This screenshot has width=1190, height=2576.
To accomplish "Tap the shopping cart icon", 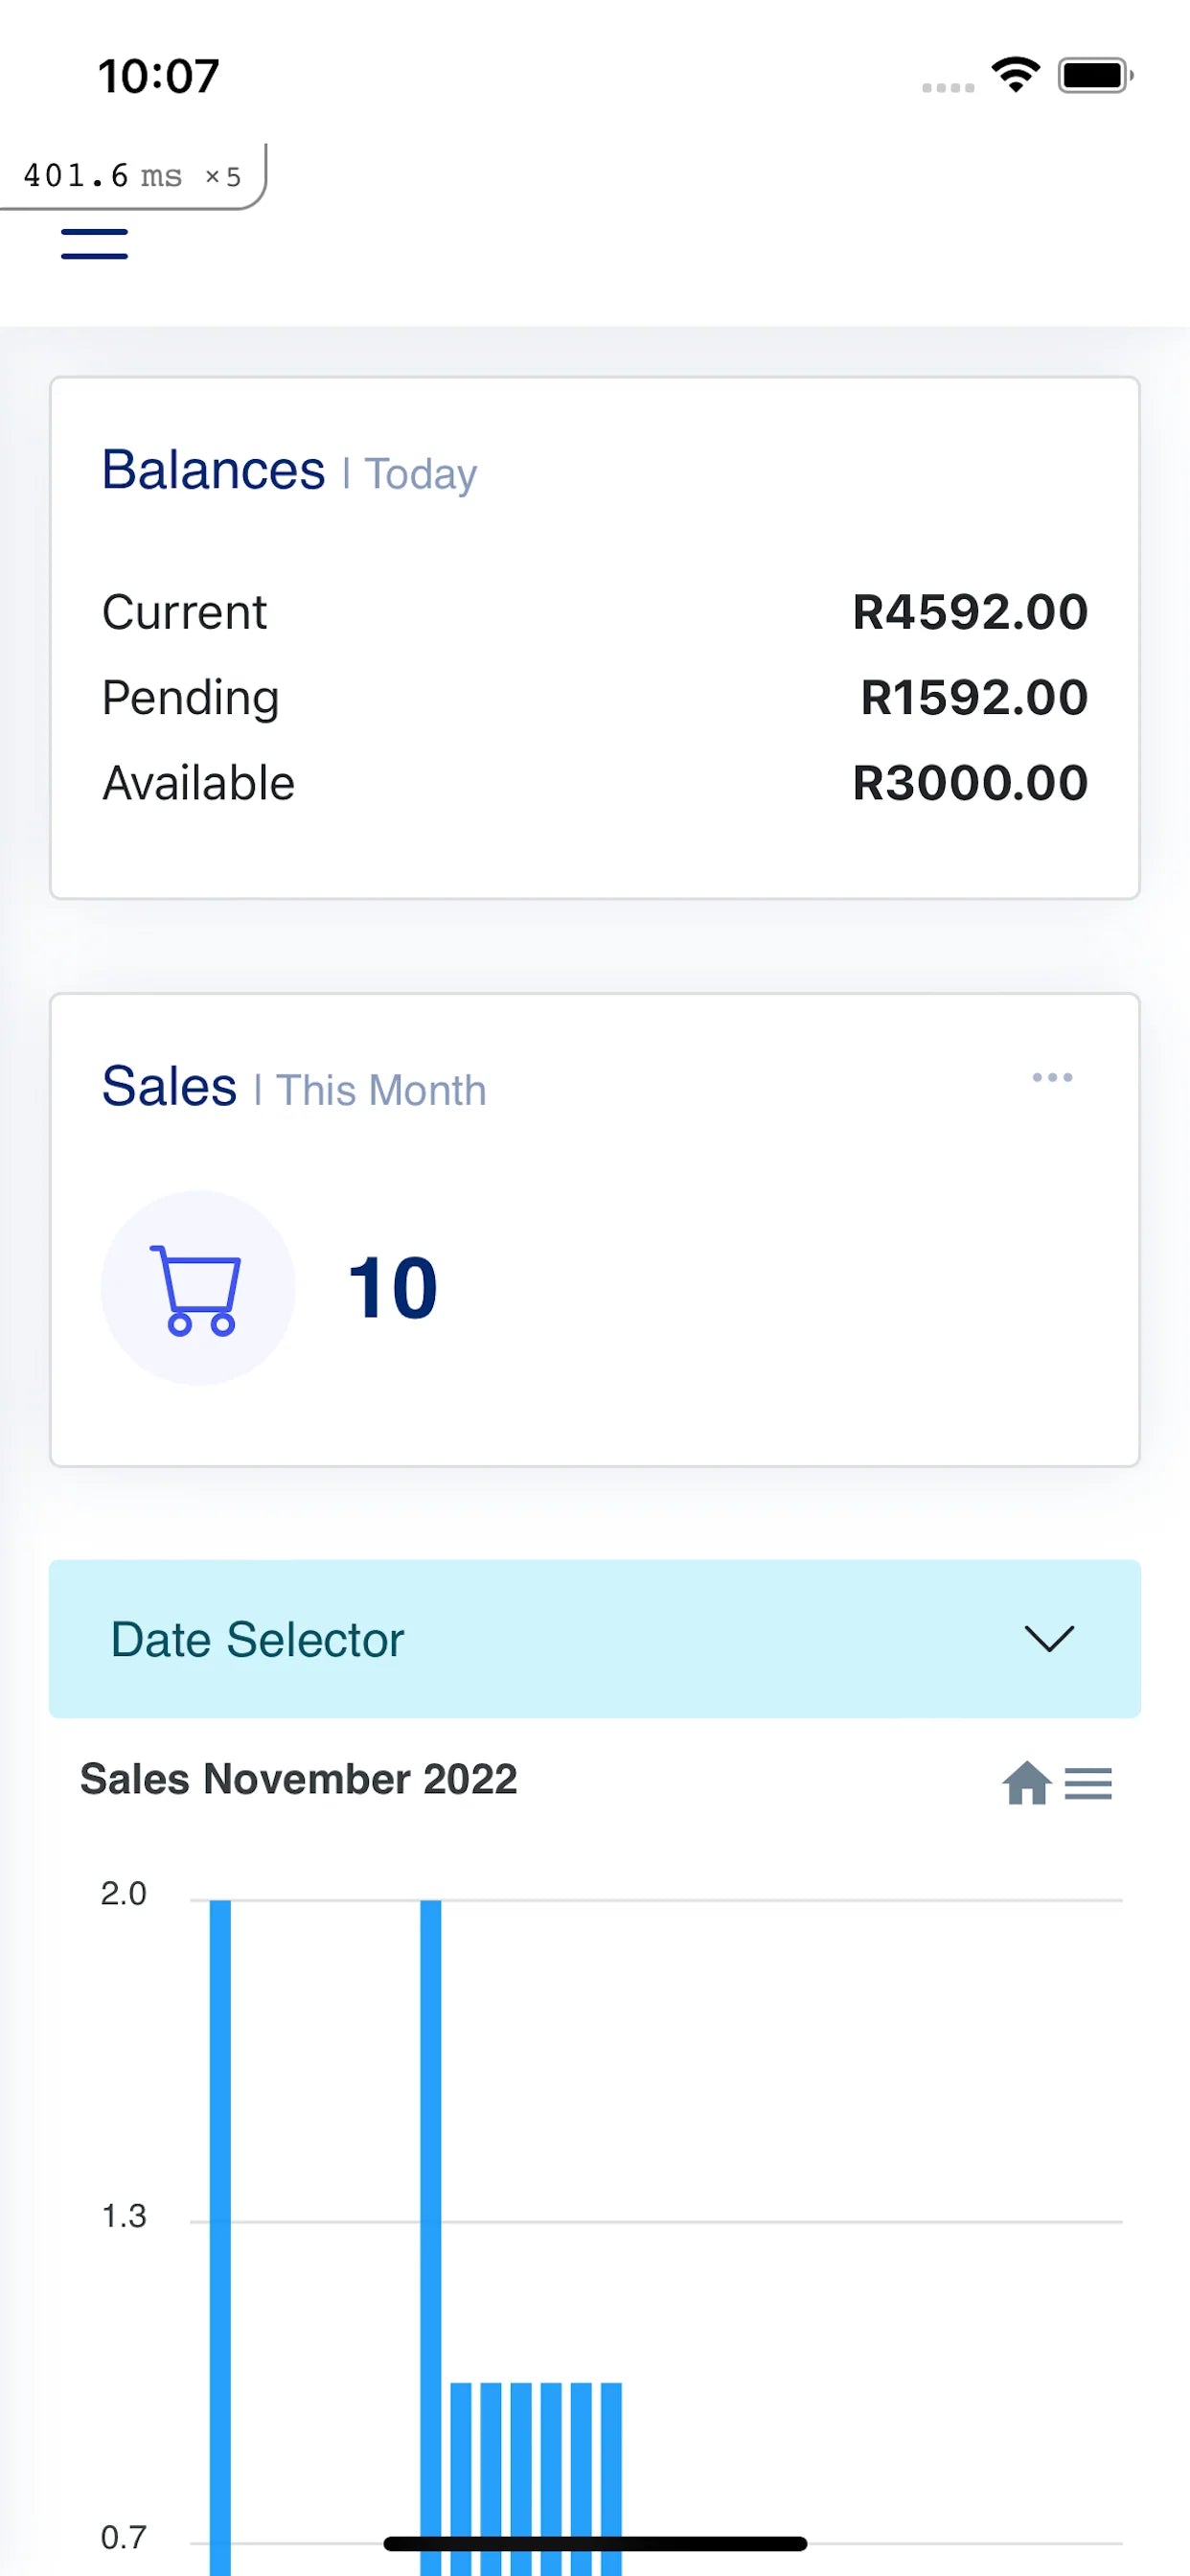I will click(x=197, y=1288).
